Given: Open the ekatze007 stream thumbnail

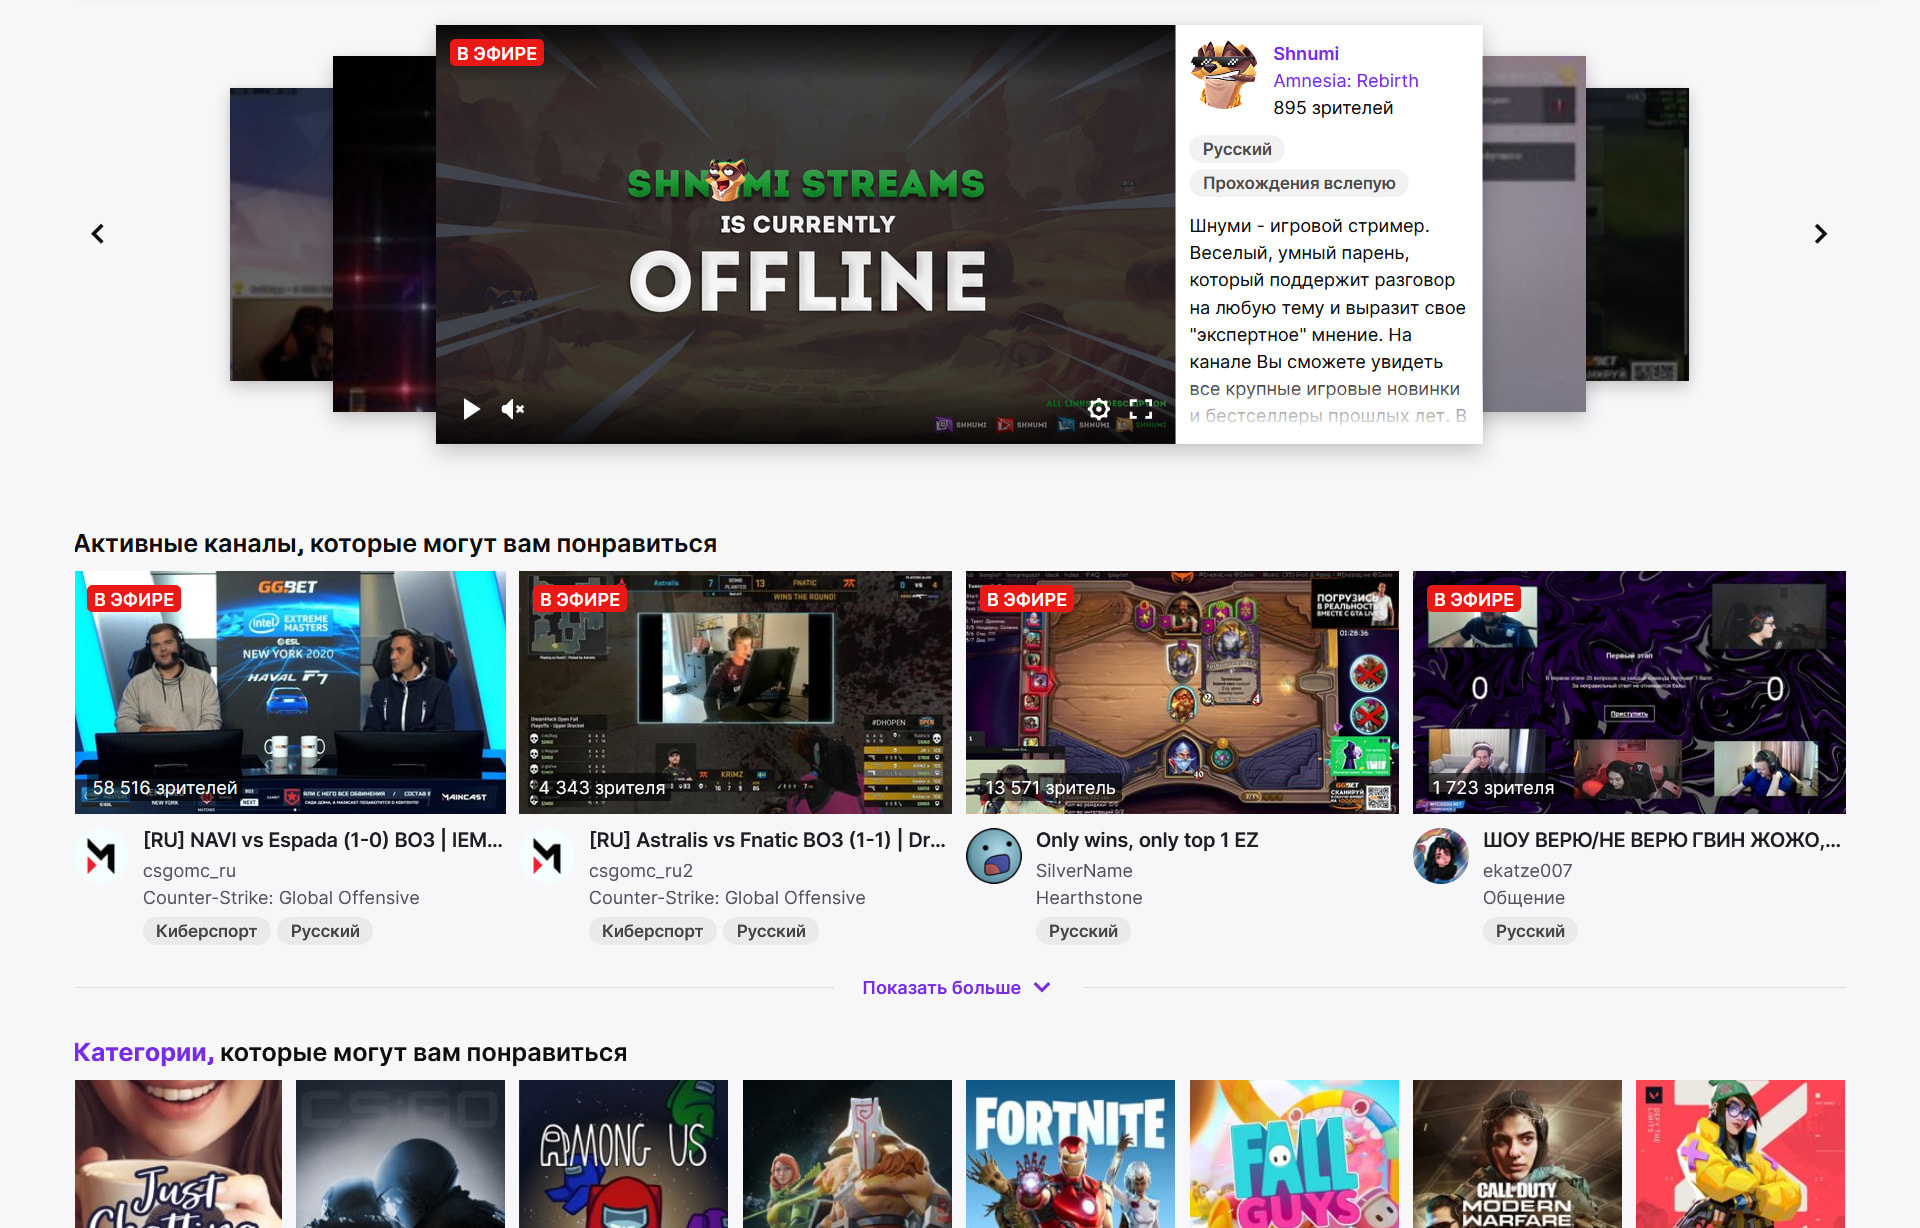Looking at the screenshot, I should point(1629,692).
